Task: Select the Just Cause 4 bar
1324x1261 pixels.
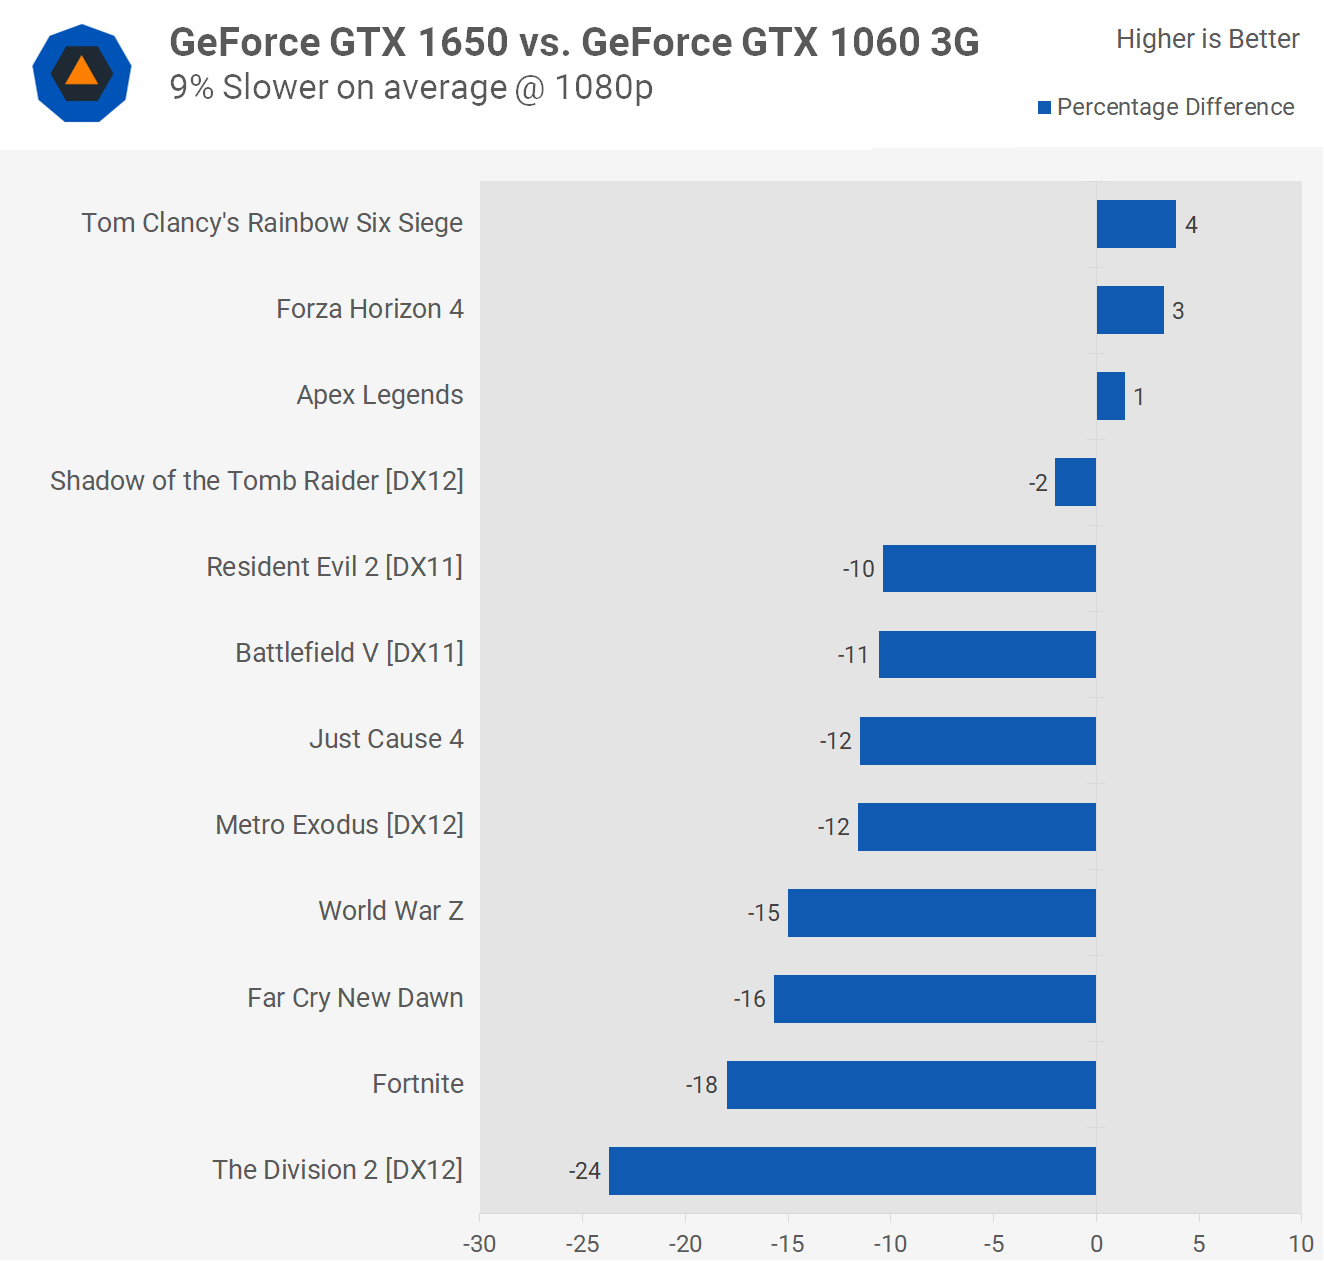Action: 978,740
